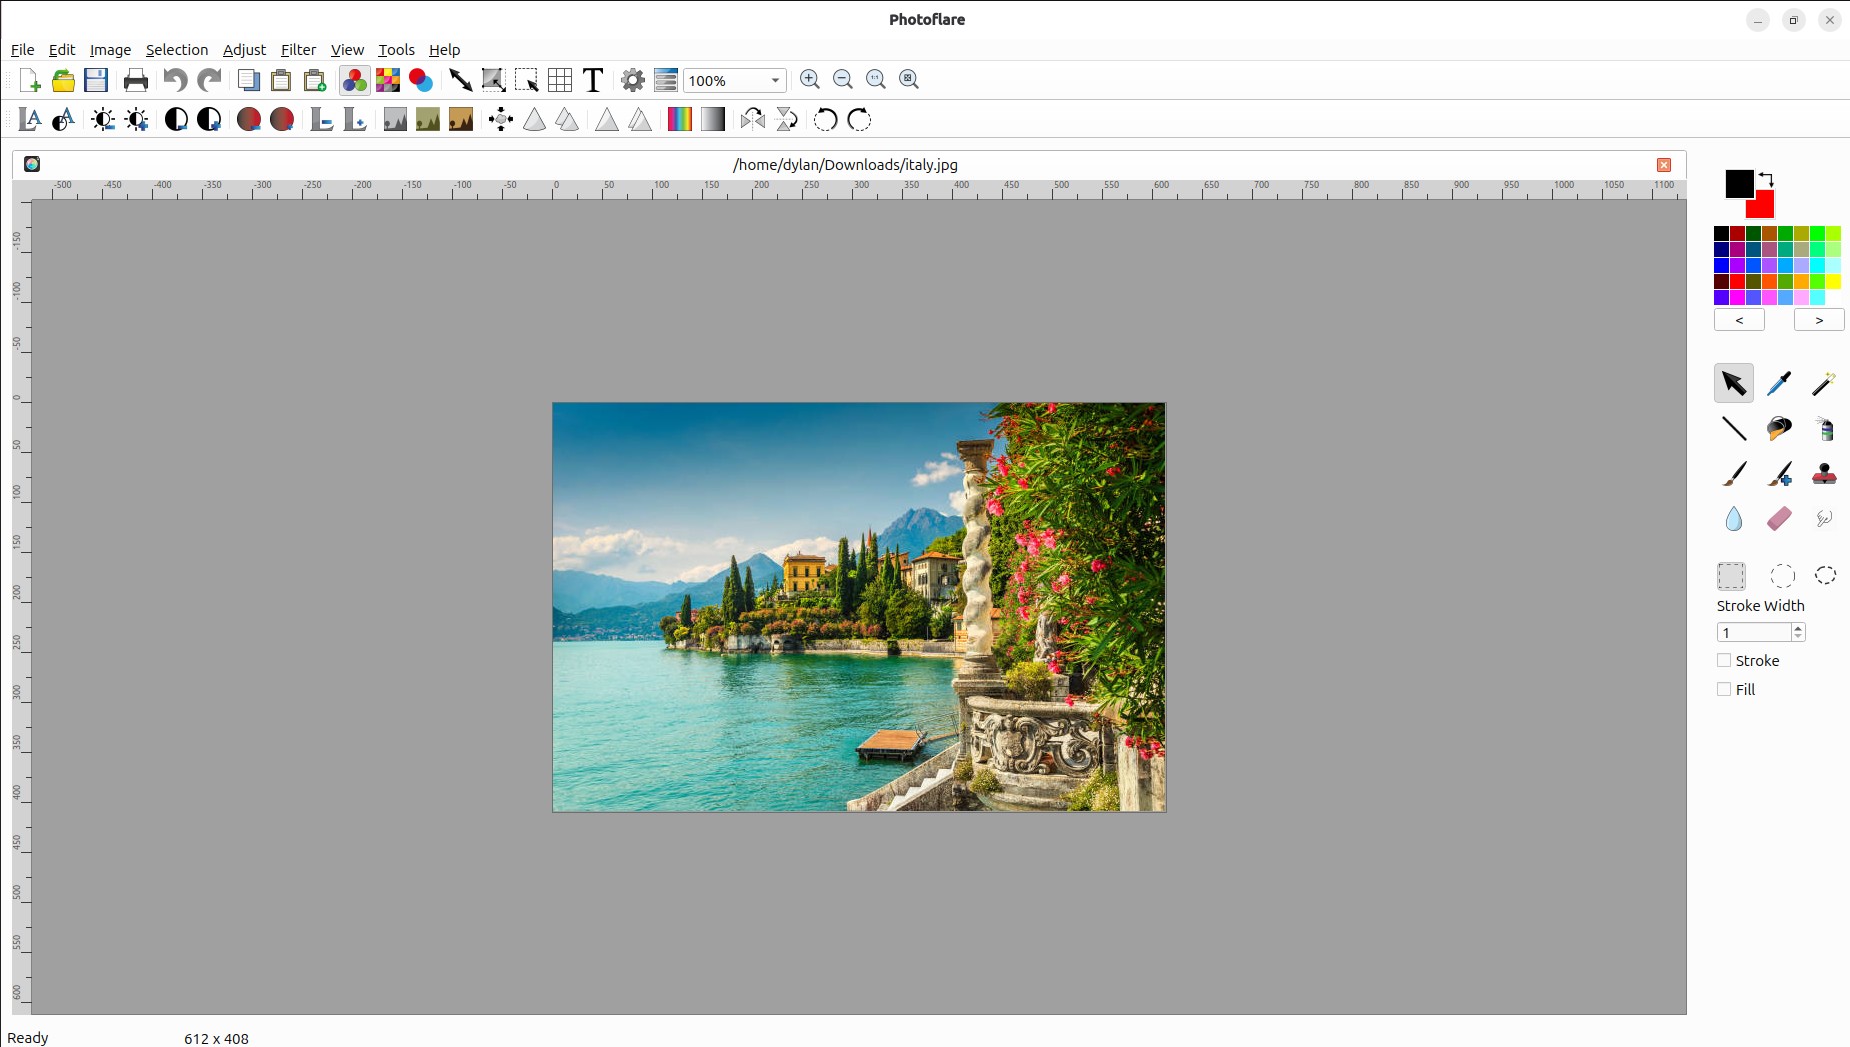Close the italy.jpg document tab
The width and height of the screenshot is (1850, 1047).
(x=1664, y=165)
